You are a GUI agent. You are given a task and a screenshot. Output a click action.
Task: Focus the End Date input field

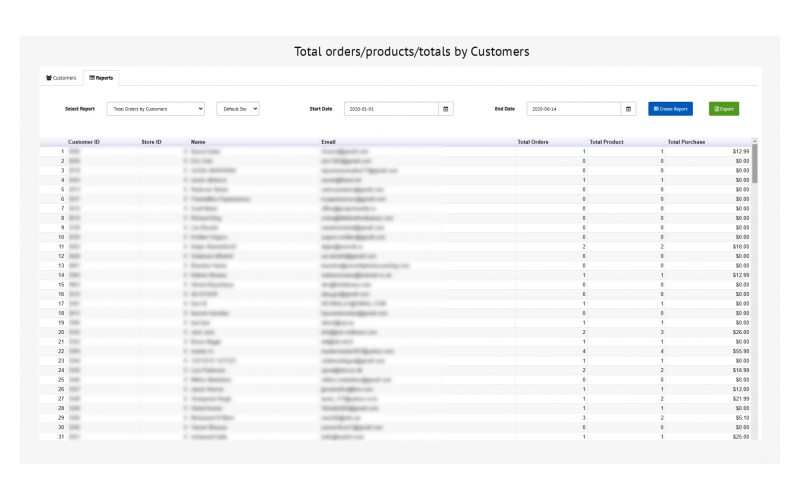(573, 108)
